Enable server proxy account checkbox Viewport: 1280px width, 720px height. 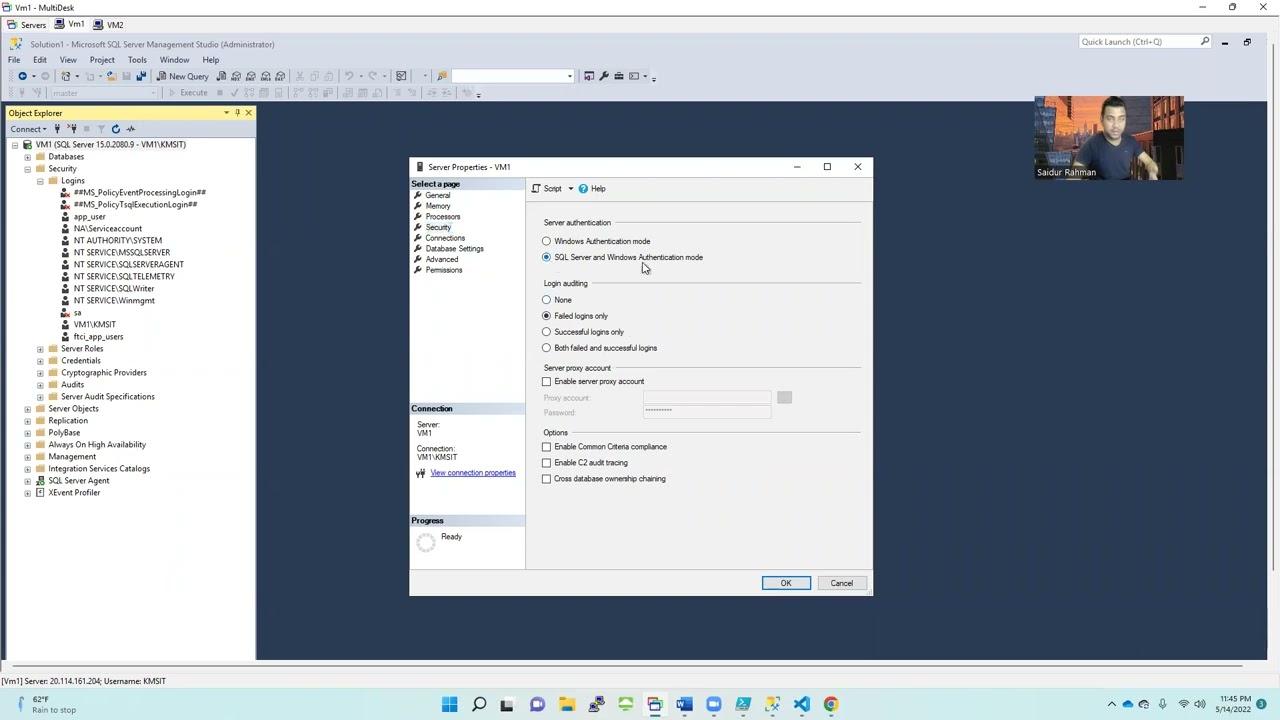tap(546, 381)
